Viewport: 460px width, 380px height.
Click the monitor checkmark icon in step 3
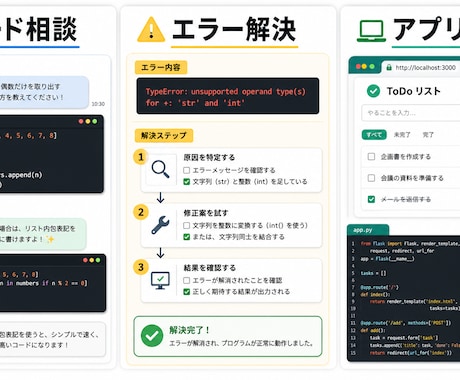pos(160,280)
